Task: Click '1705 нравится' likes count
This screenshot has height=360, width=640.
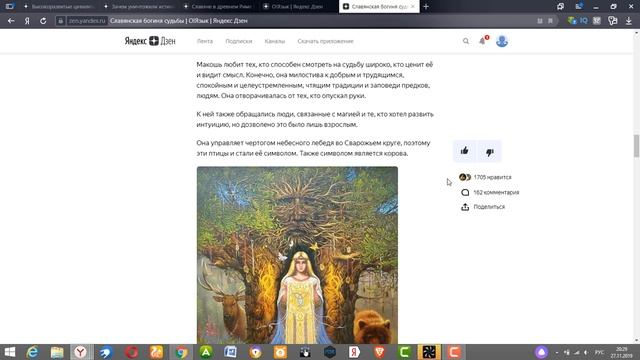Action: click(492, 177)
